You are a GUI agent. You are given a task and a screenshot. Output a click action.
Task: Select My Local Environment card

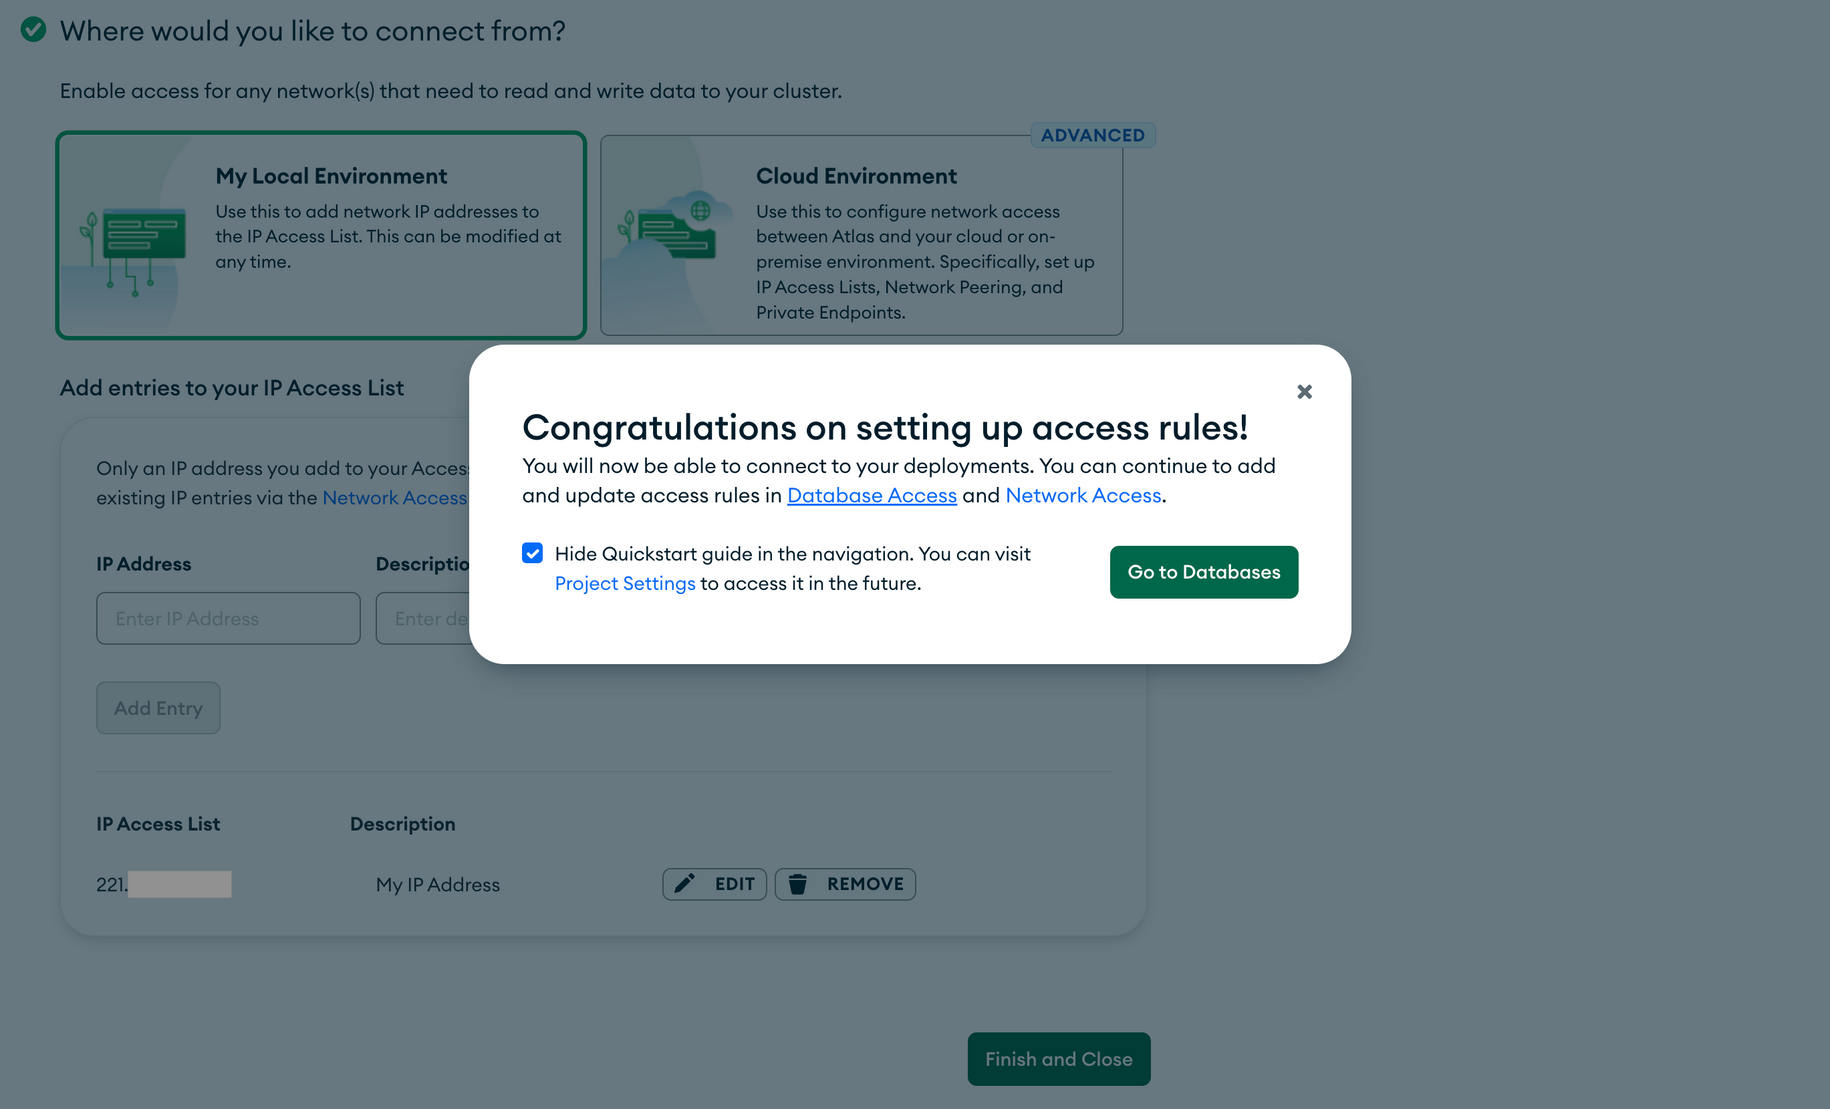pyautogui.click(x=321, y=236)
